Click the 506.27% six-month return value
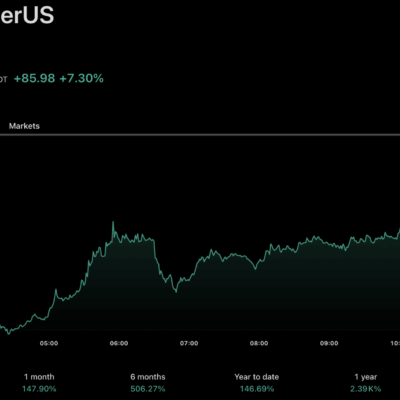Screen dimensions: 400x400 tap(148, 389)
